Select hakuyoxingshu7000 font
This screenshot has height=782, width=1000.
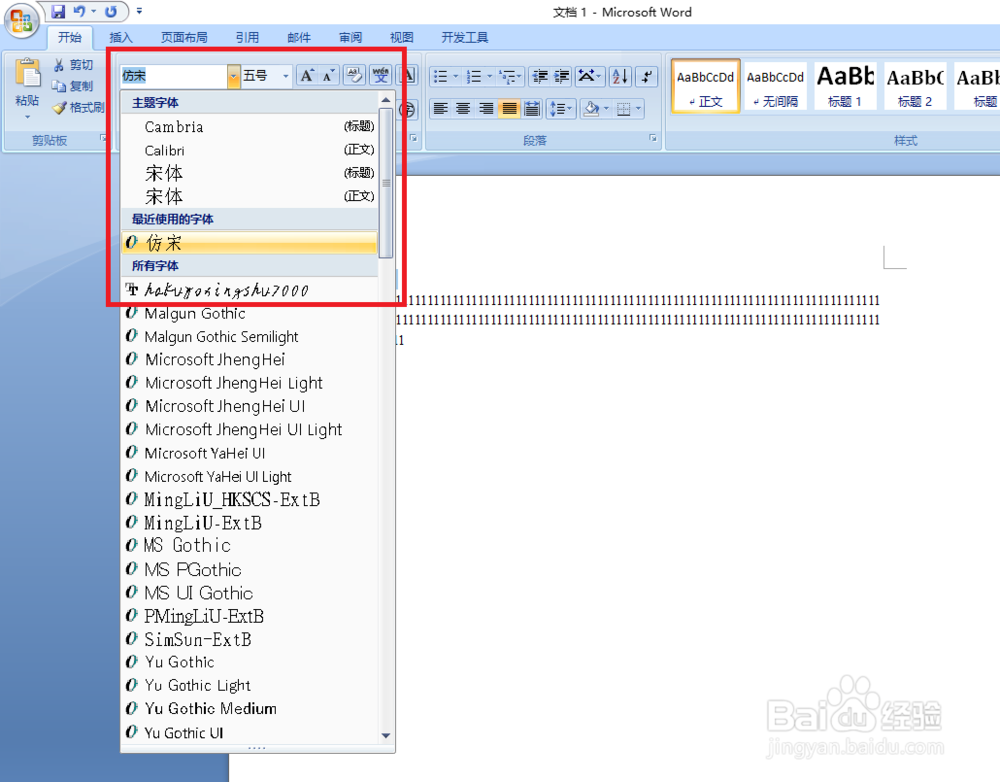coord(249,290)
